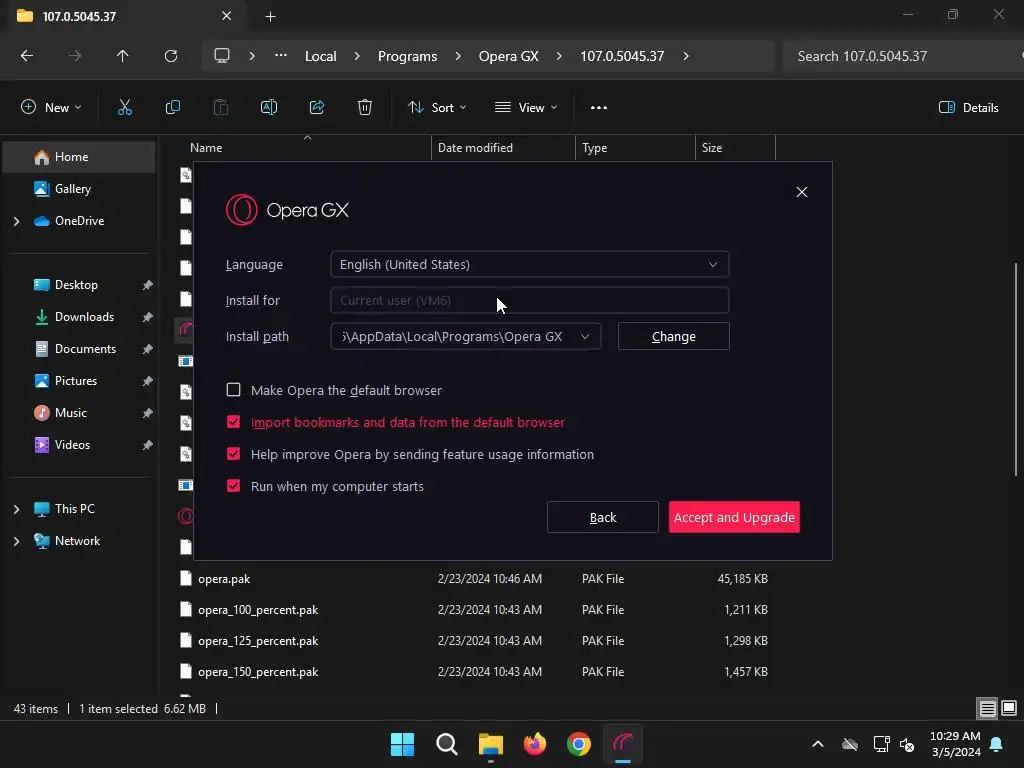Uncheck Import bookmarks and data checkbox
This screenshot has width=1024, height=768.
click(x=233, y=422)
